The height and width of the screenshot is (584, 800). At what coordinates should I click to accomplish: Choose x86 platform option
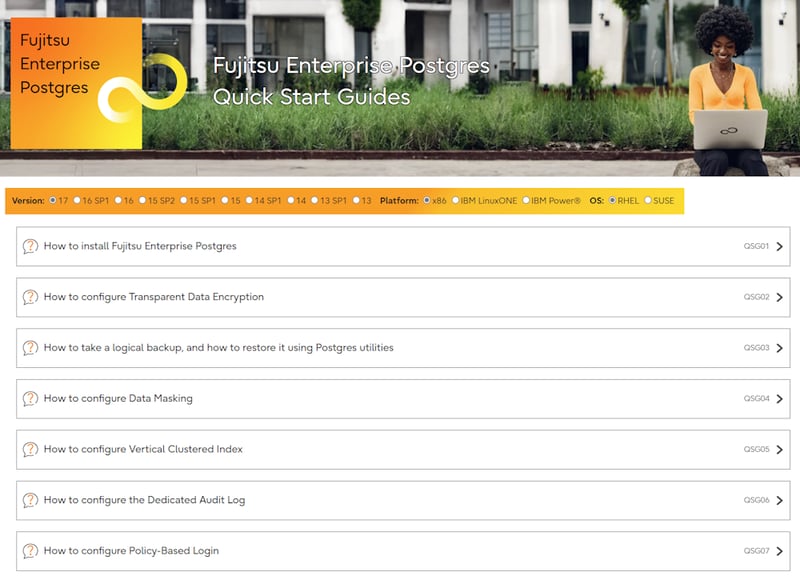point(427,200)
